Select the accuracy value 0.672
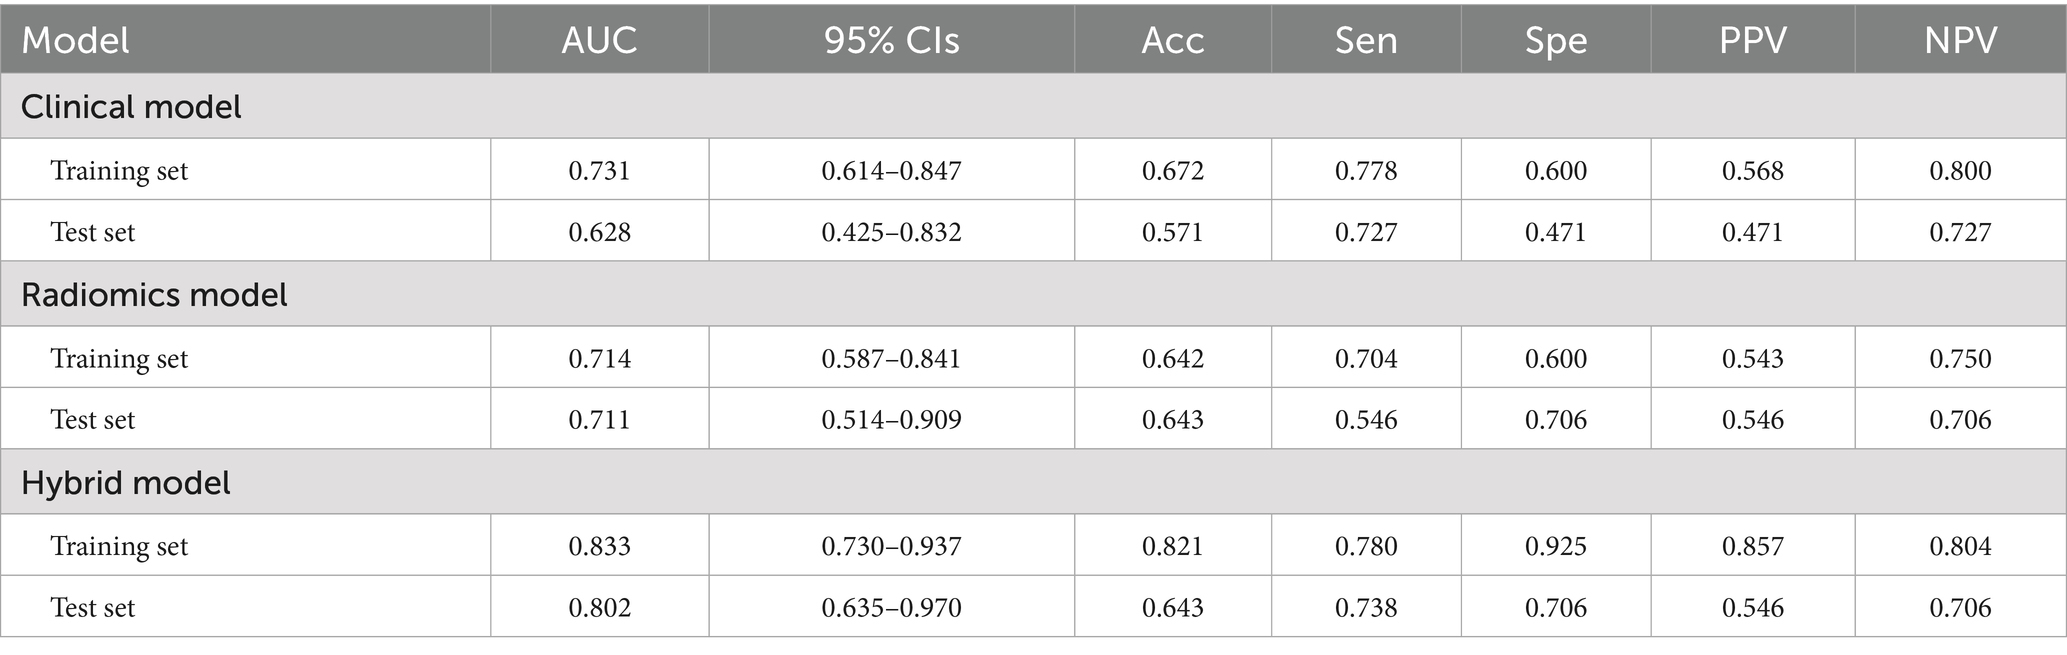The width and height of the screenshot is (2067, 655). (x=1173, y=171)
